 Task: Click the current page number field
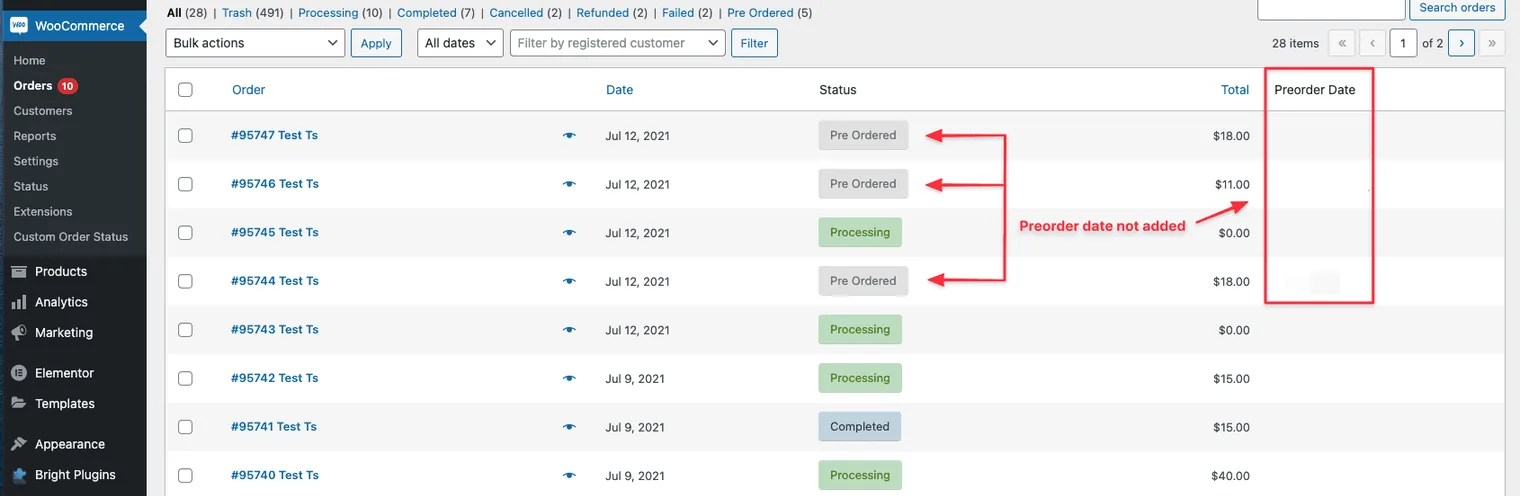pos(1403,43)
